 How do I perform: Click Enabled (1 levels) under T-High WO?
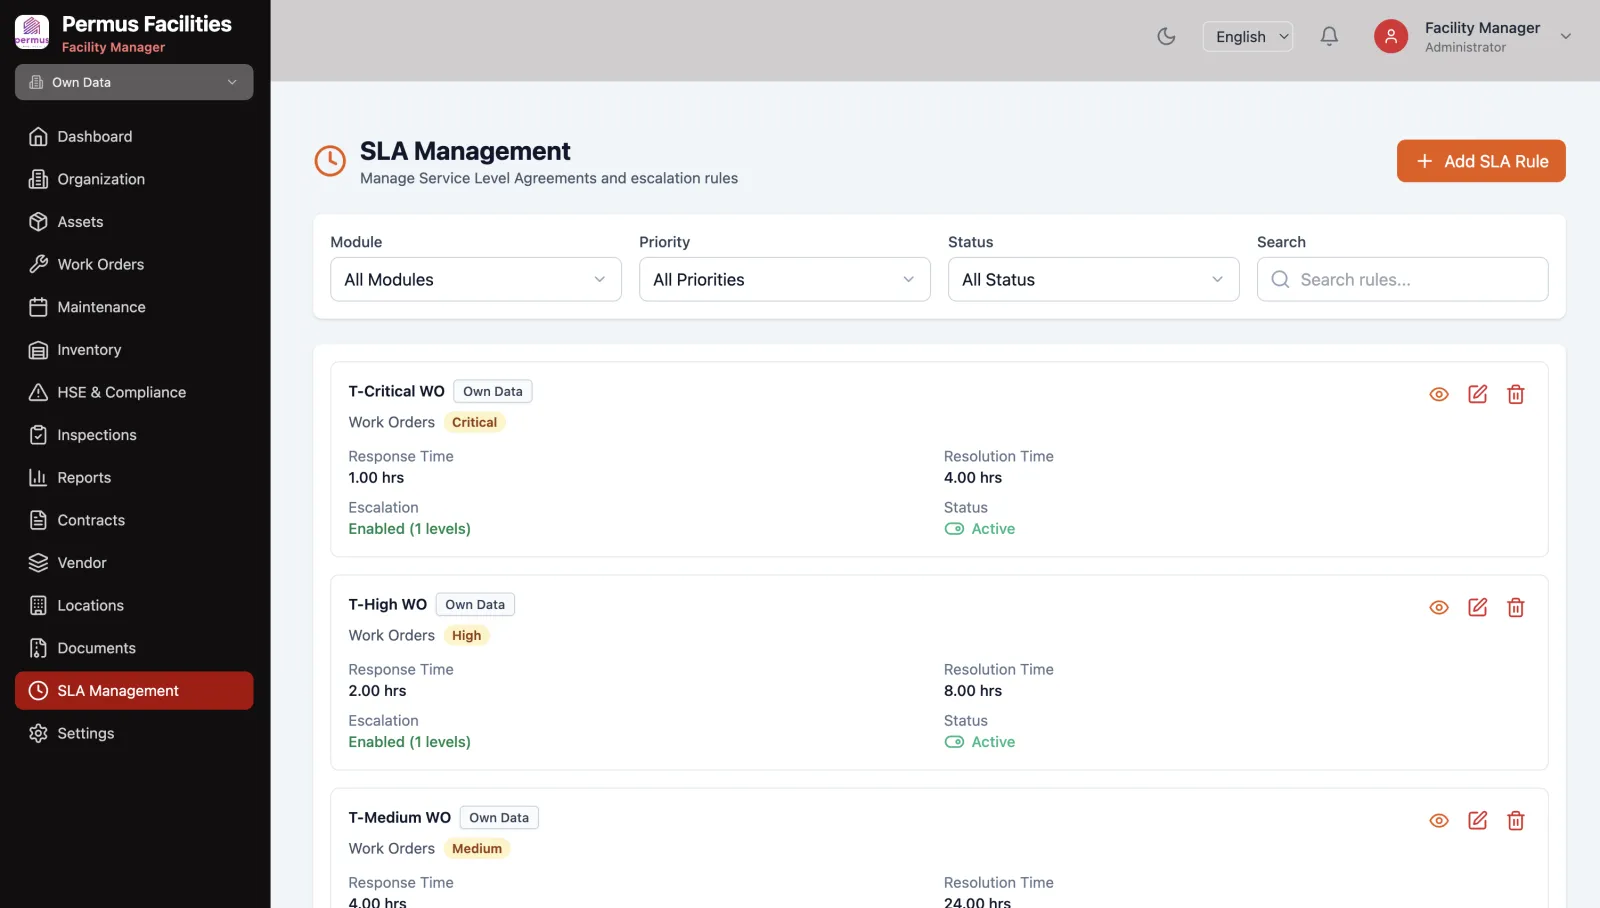(409, 742)
